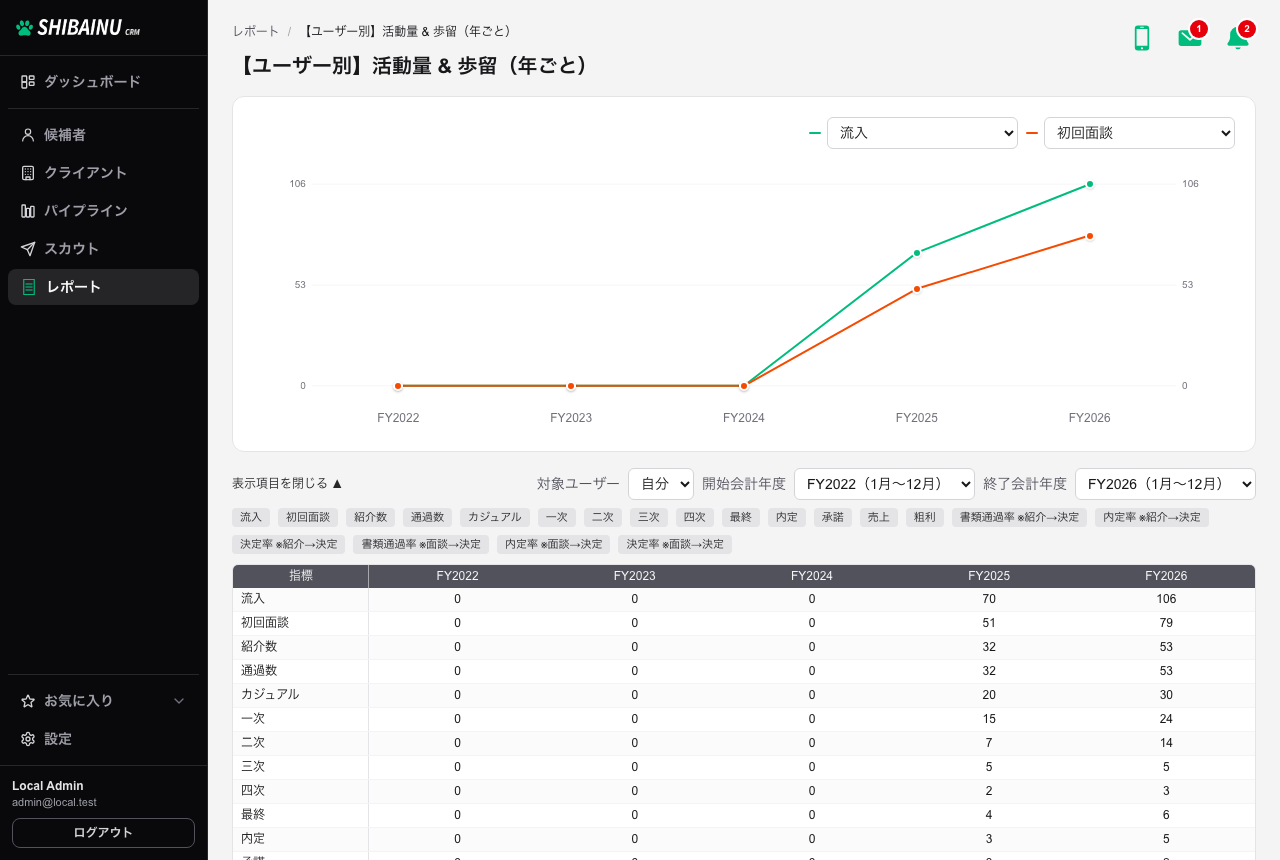Open the 対象ユーザー dropdown

[x=661, y=484]
